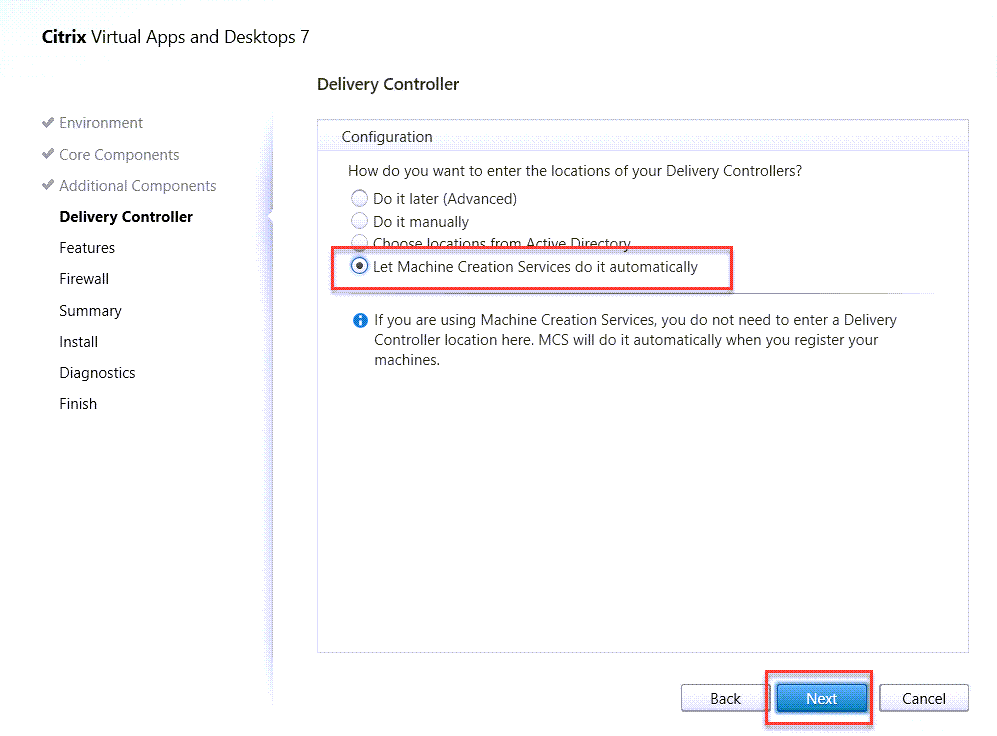Click the checkmark icon beside Core Components
Screen dimensions: 997x736
[48, 155]
